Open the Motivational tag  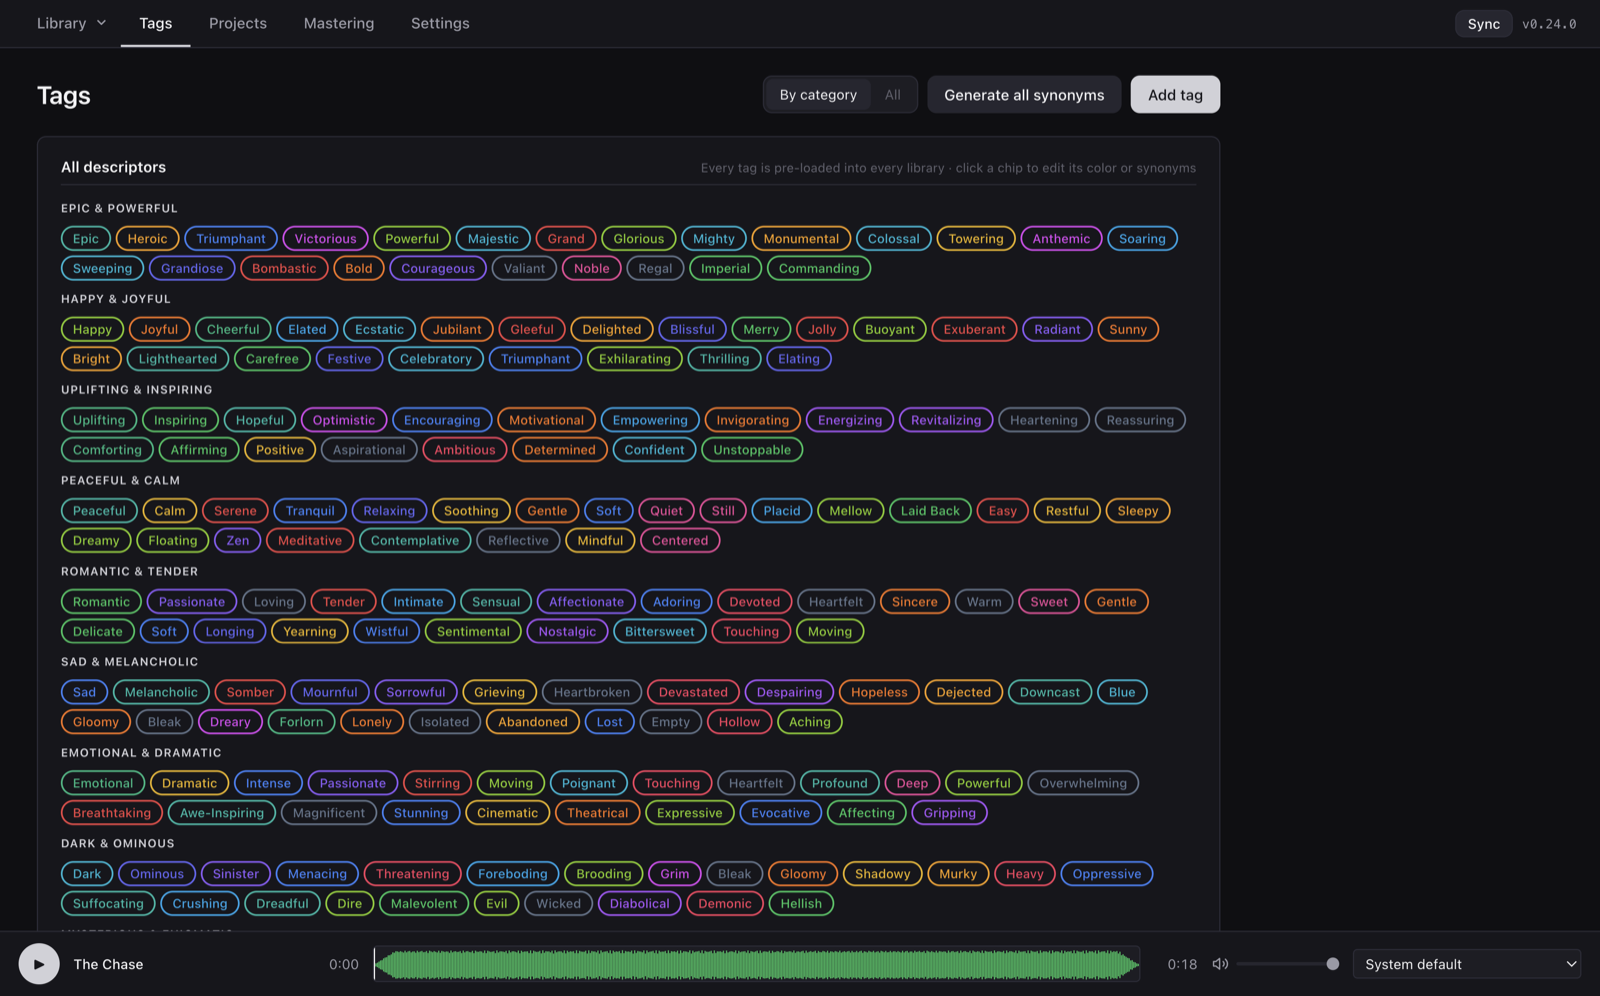pos(546,420)
